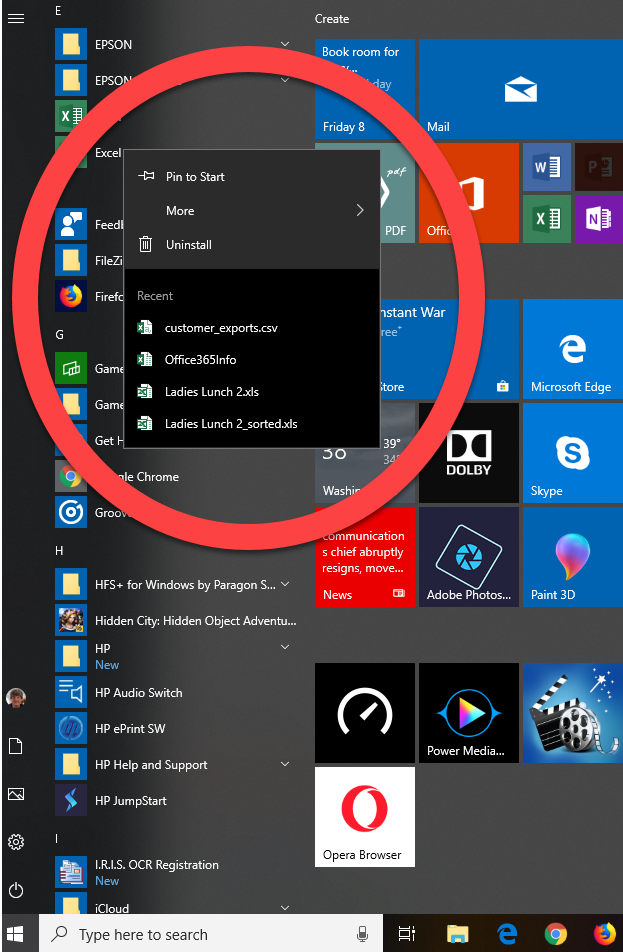Open File Explorer on the taskbar
Image resolution: width=623 pixels, height=952 pixels.
point(457,934)
